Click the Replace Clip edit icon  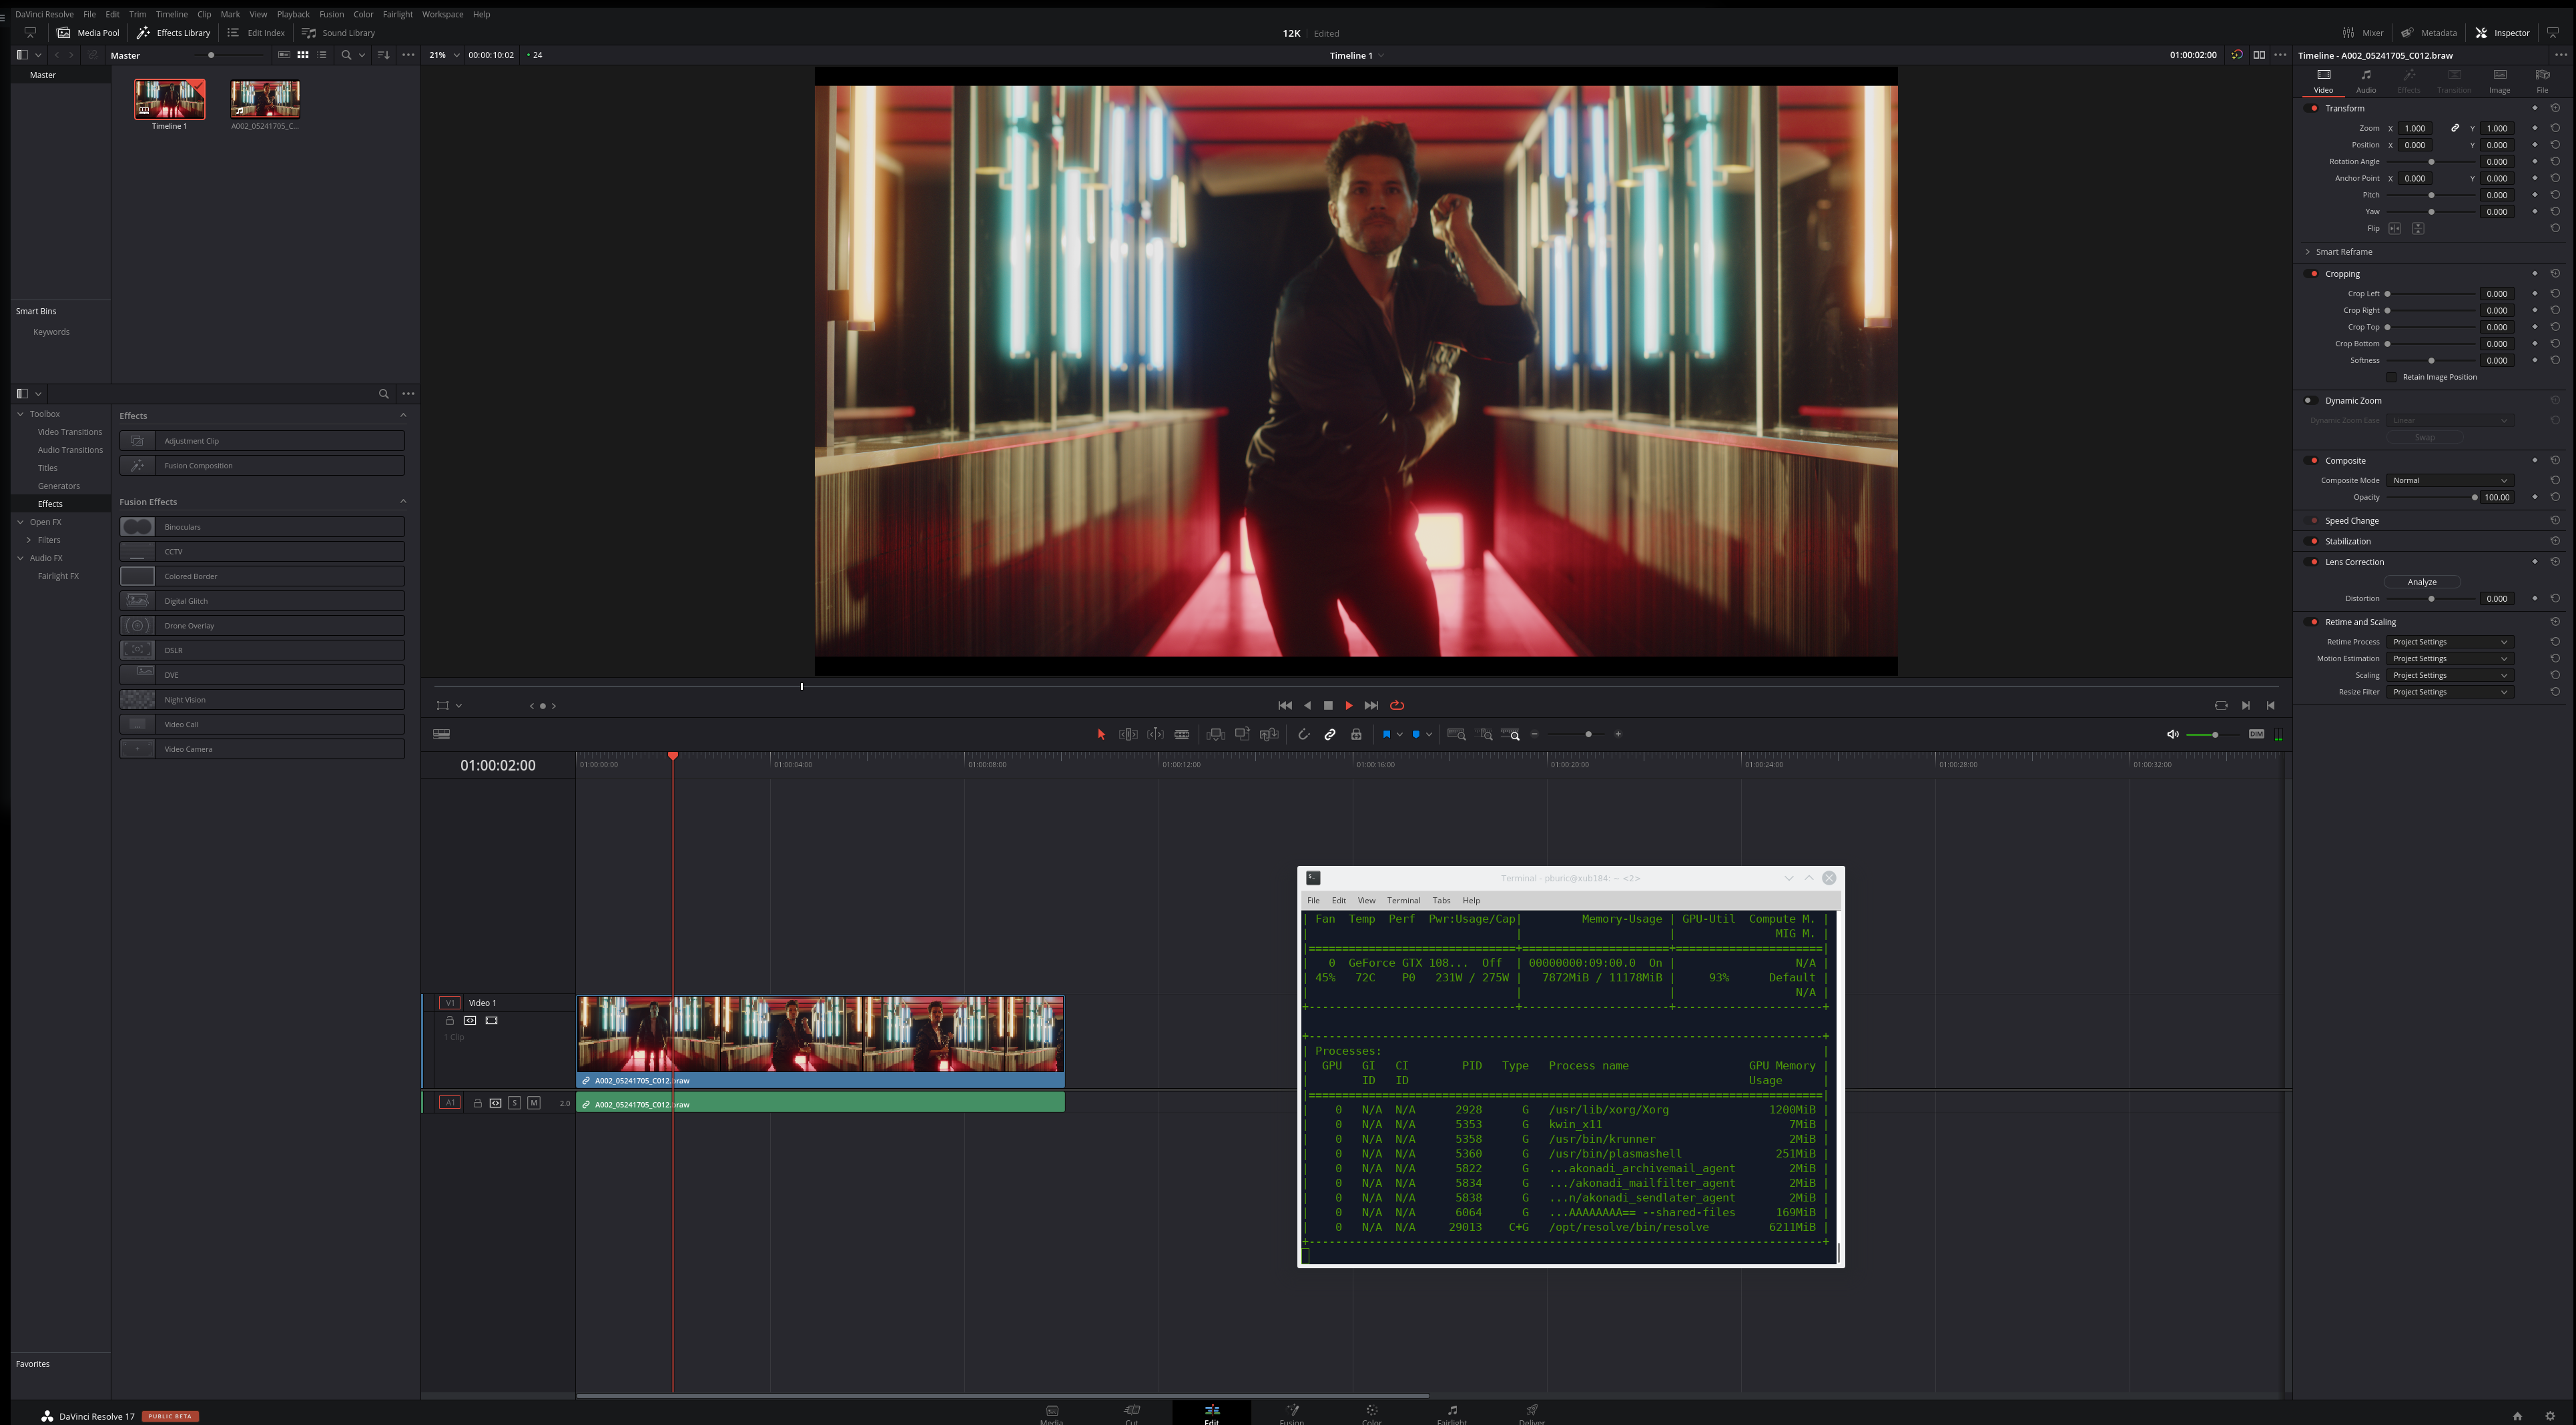[x=1269, y=734]
